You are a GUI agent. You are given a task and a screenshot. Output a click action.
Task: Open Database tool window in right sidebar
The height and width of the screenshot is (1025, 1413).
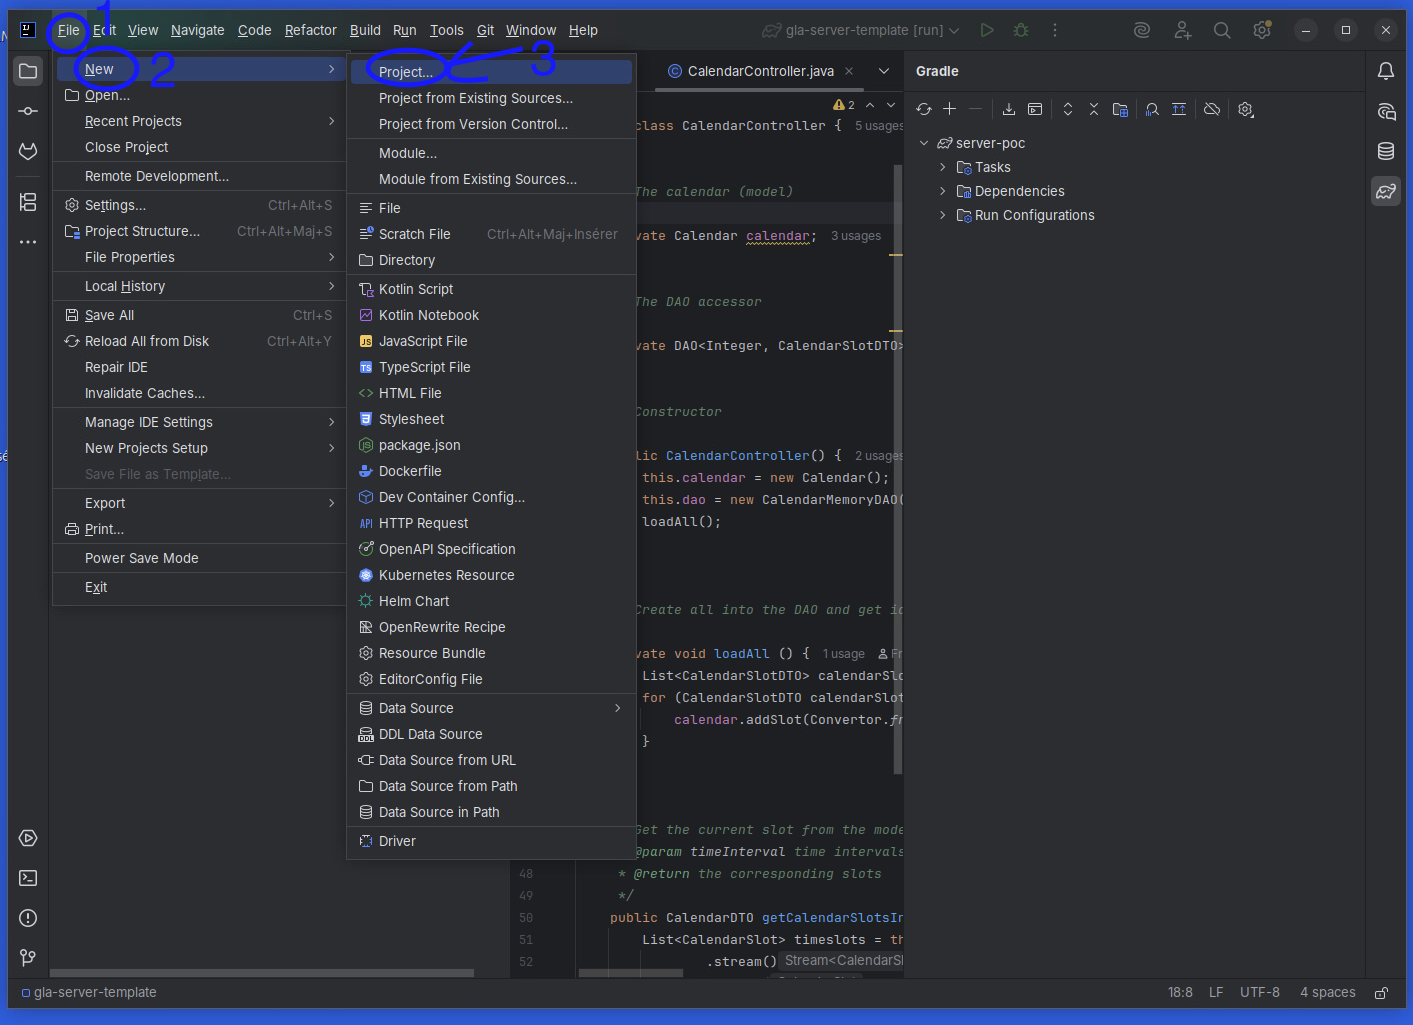pos(1386,151)
